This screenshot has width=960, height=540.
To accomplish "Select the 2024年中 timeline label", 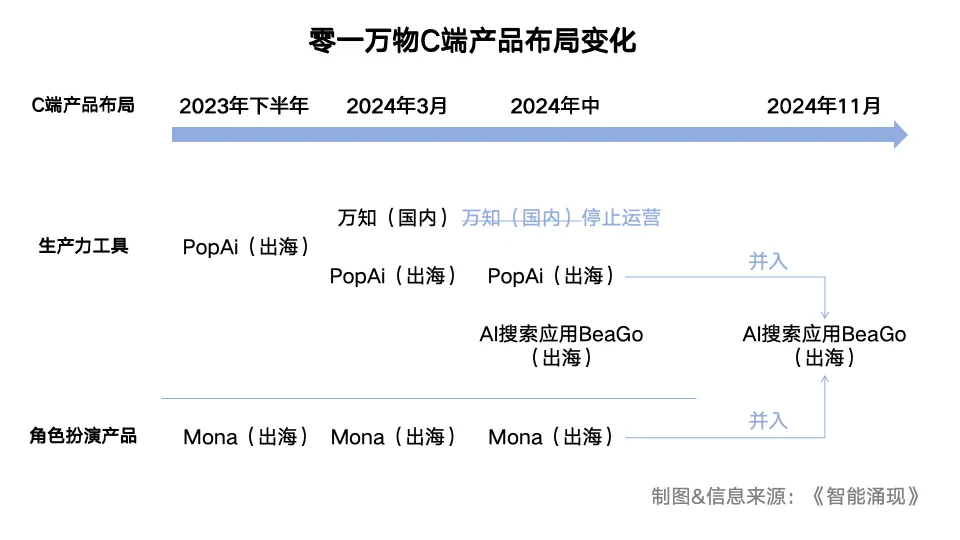I will 555,106.
